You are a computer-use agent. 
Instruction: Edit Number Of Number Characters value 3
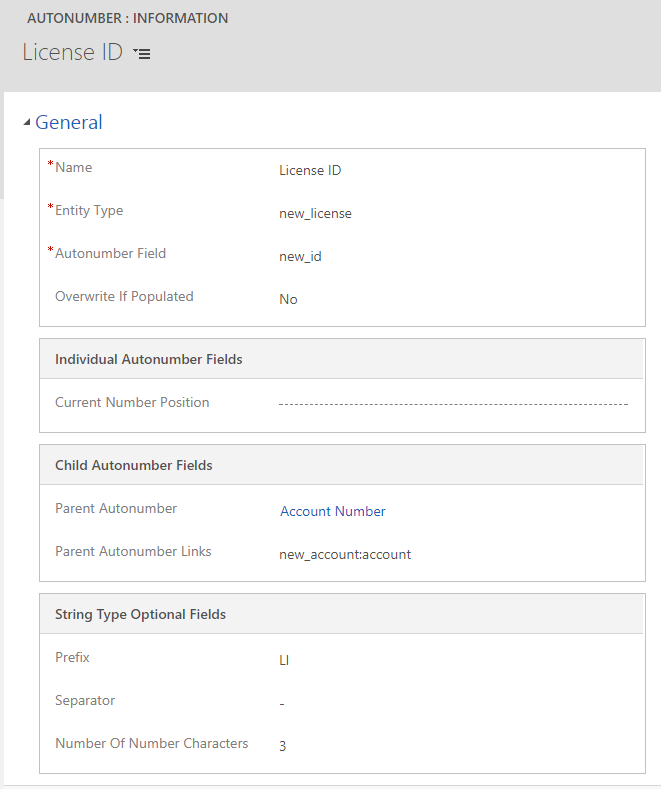283,747
